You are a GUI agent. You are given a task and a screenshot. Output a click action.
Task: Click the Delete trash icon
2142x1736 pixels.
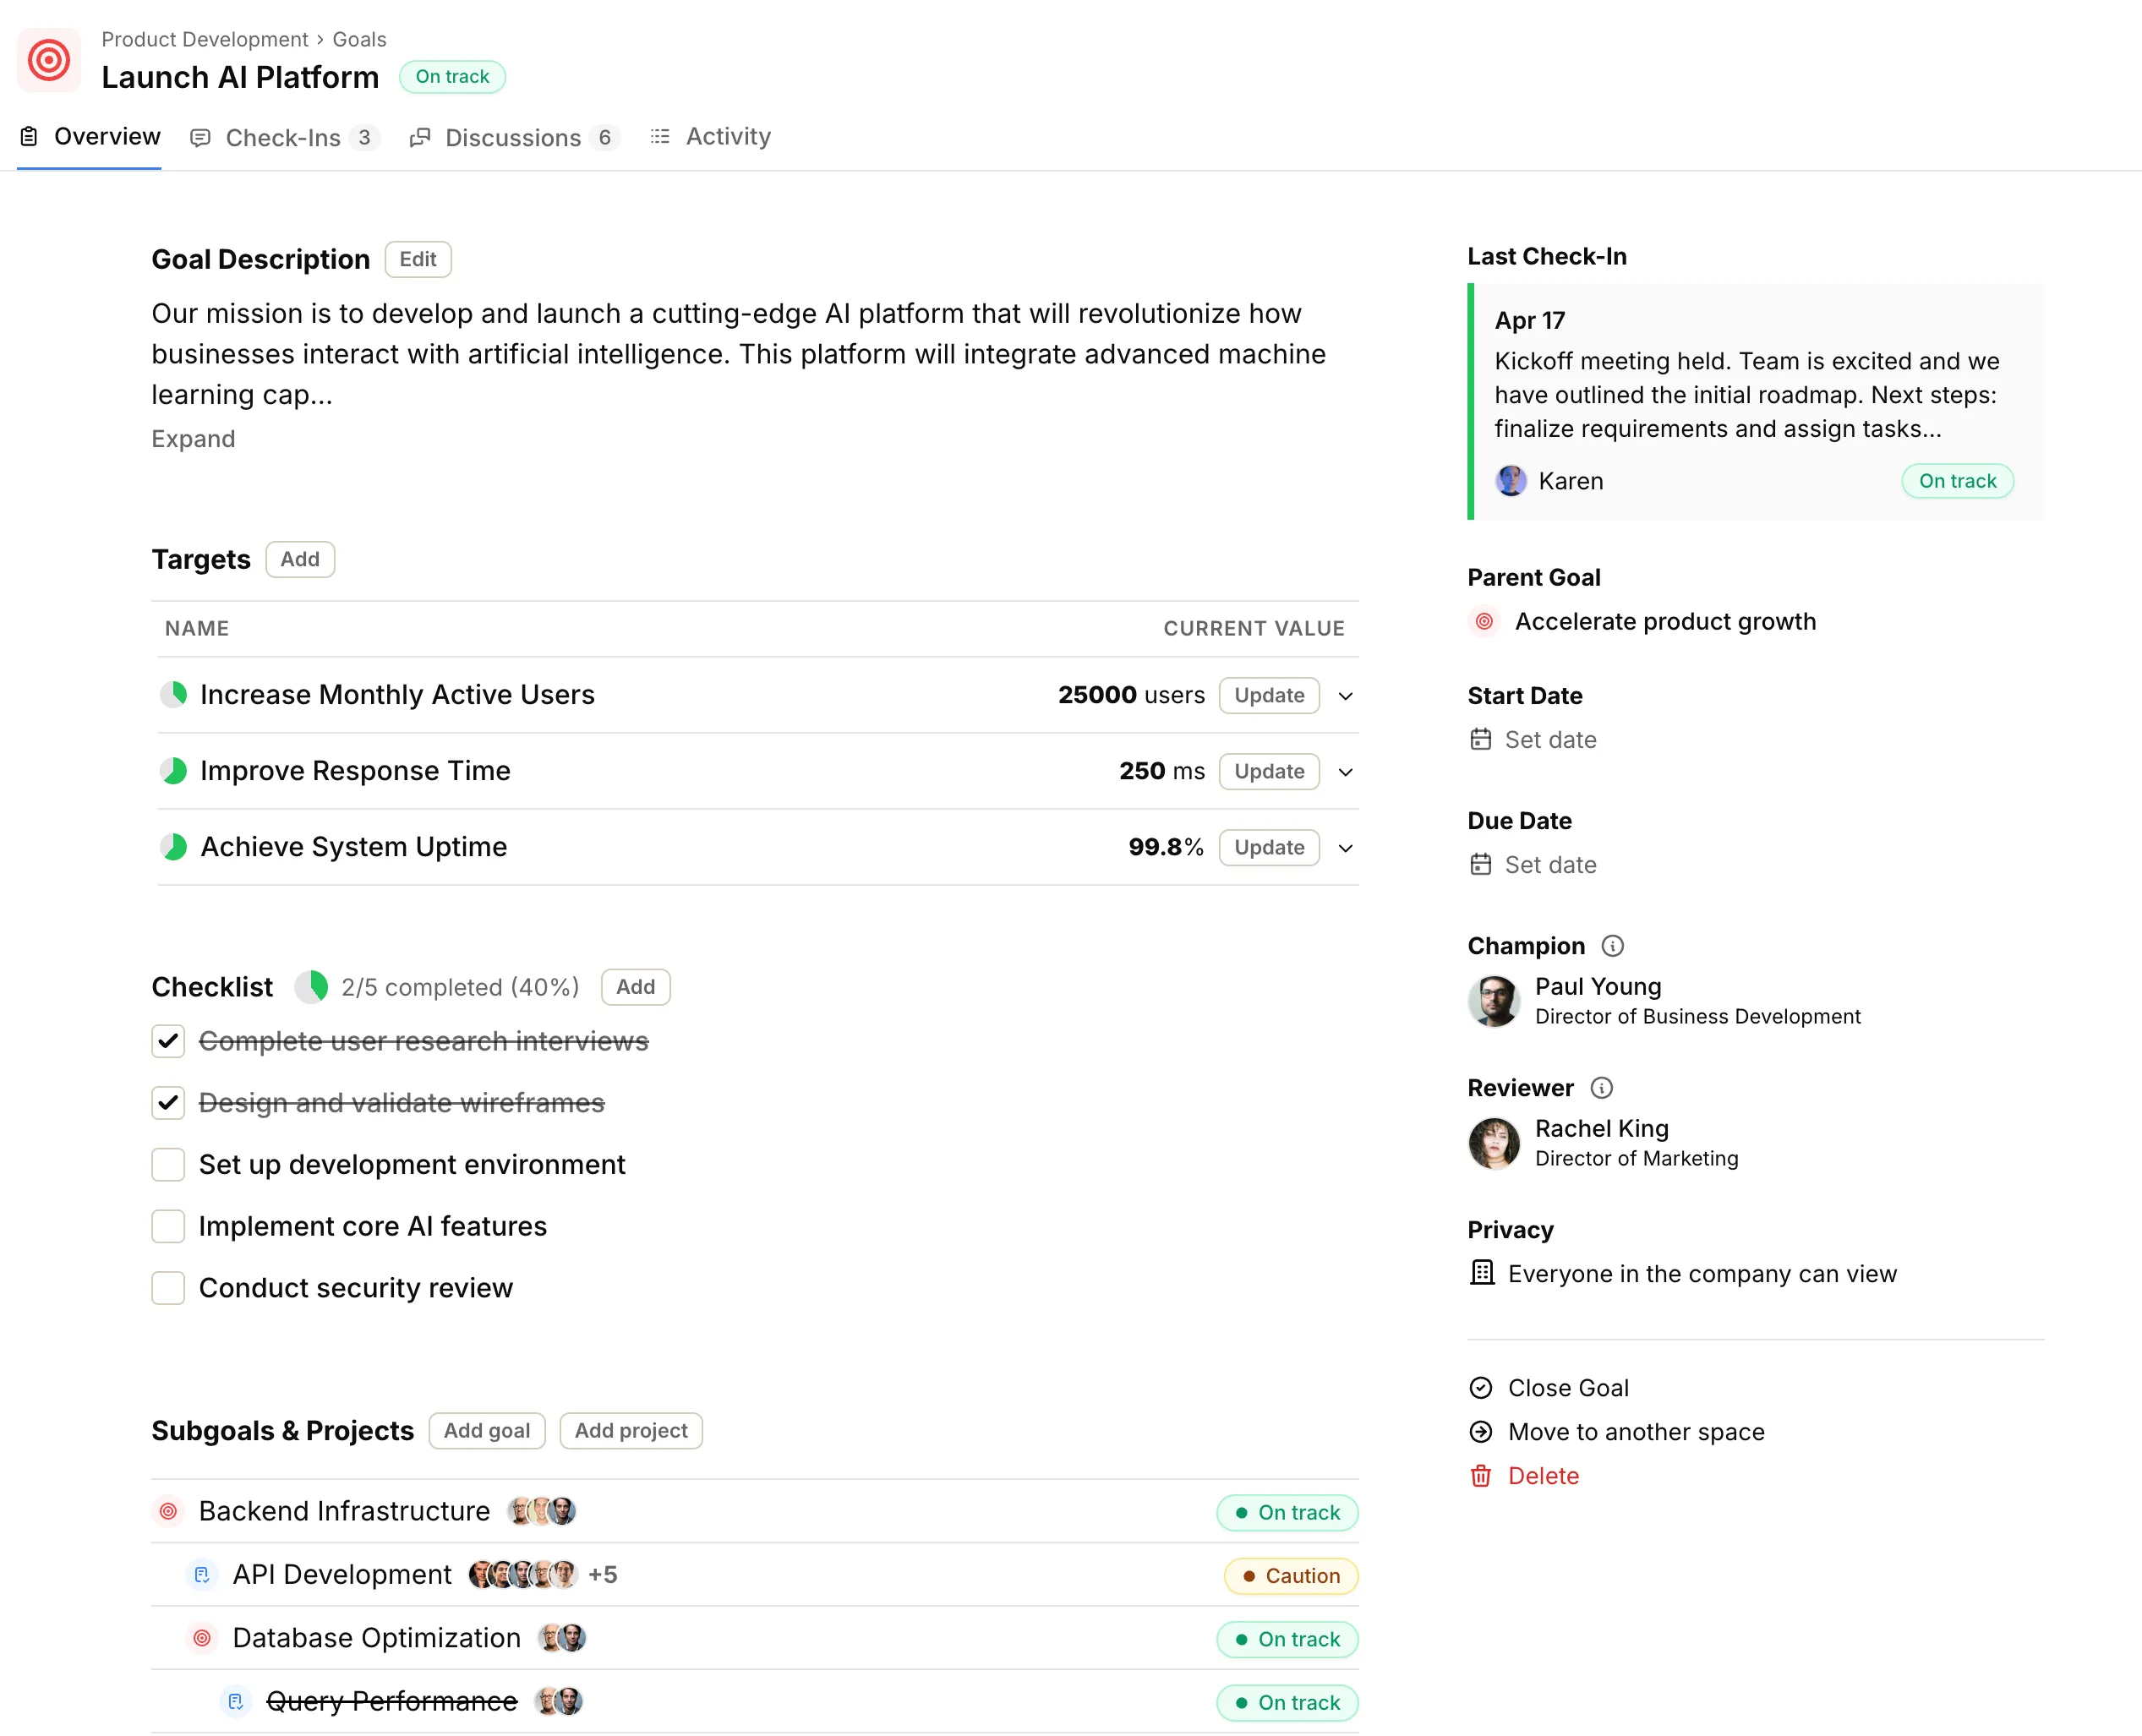tap(1480, 1475)
